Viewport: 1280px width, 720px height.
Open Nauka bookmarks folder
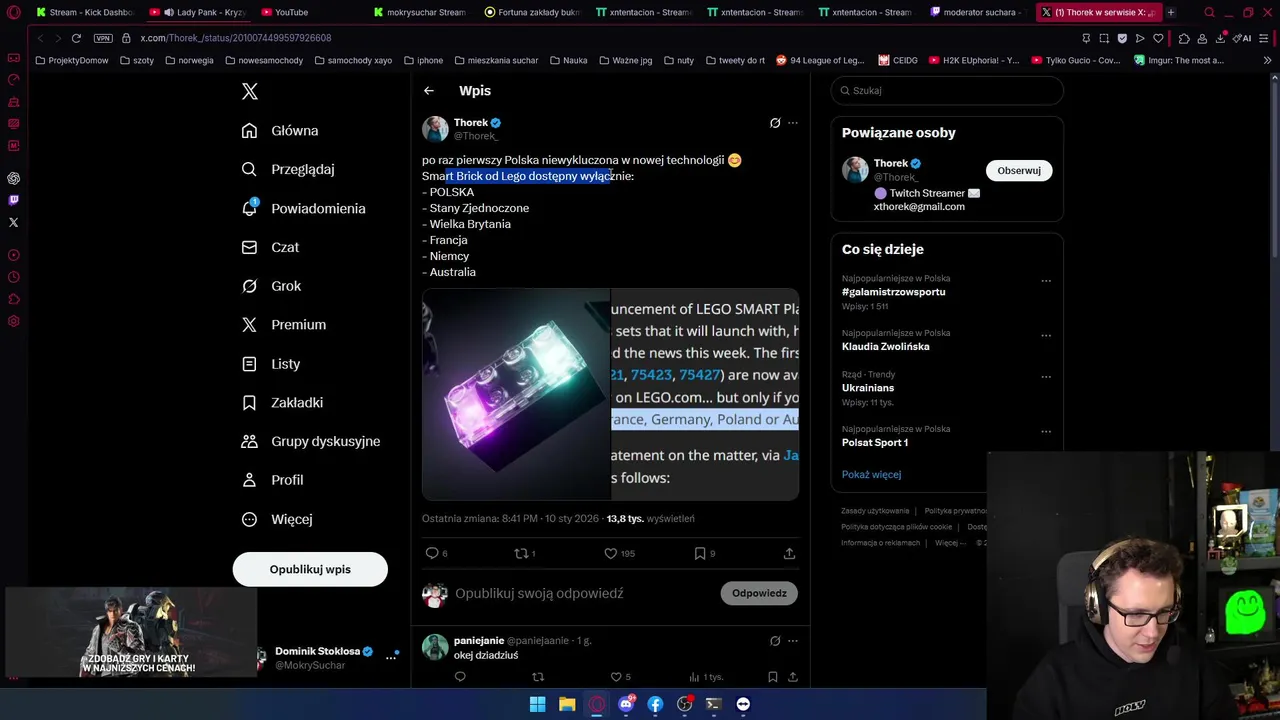[x=568, y=60]
